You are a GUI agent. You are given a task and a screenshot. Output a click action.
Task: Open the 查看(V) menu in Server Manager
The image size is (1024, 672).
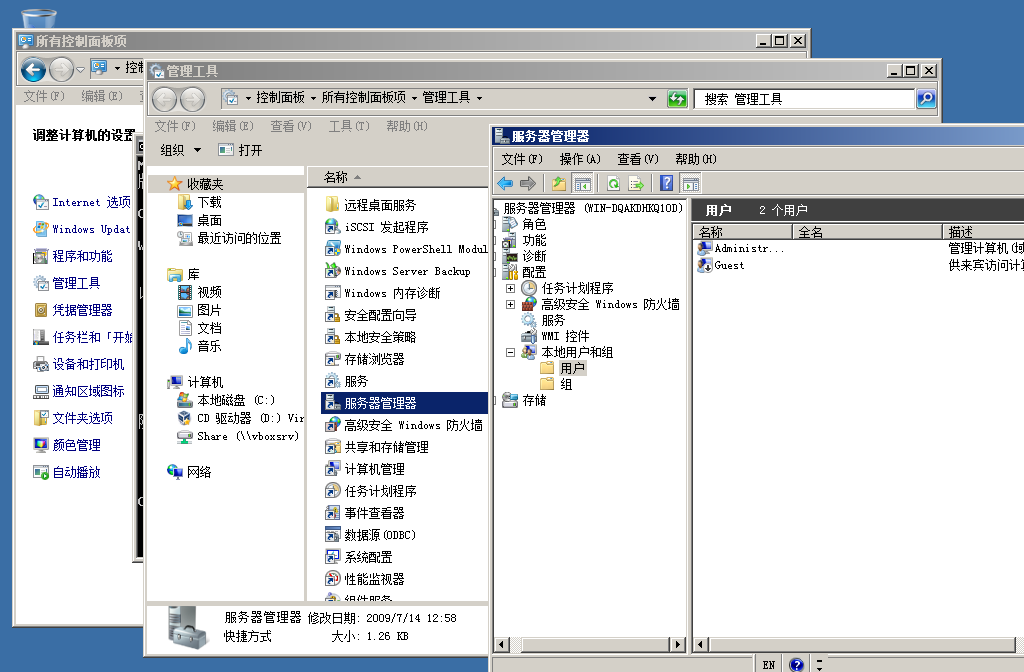pyautogui.click(x=638, y=159)
